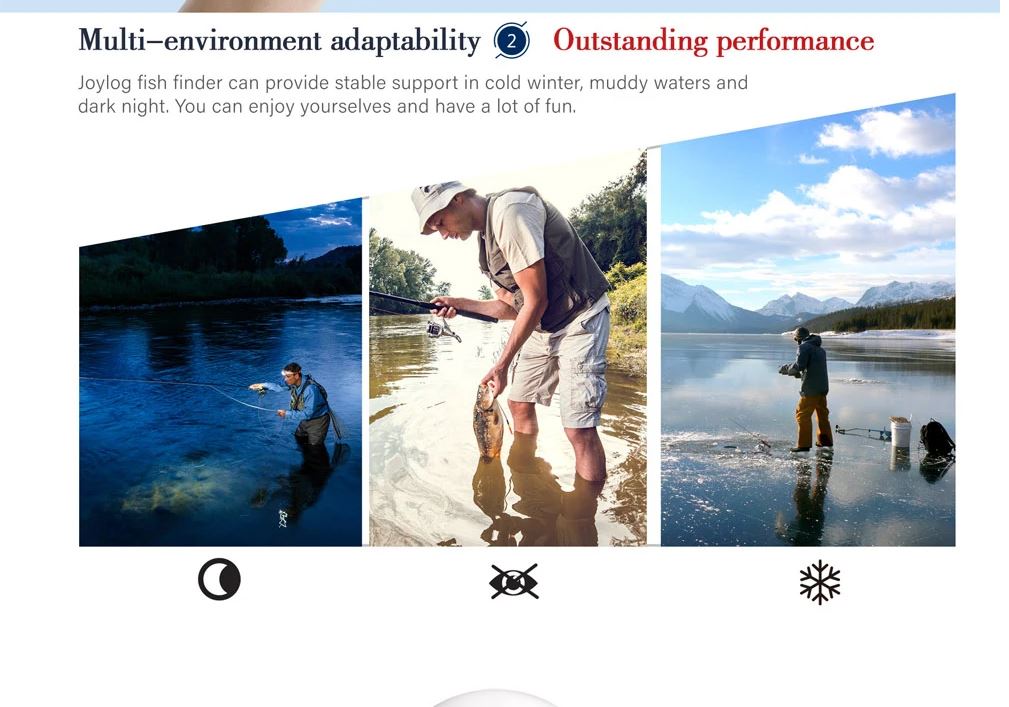The width and height of the screenshot is (1009, 707).
Task: Click the Multi-environment adaptability heading
Action: click(x=279, y=41)
